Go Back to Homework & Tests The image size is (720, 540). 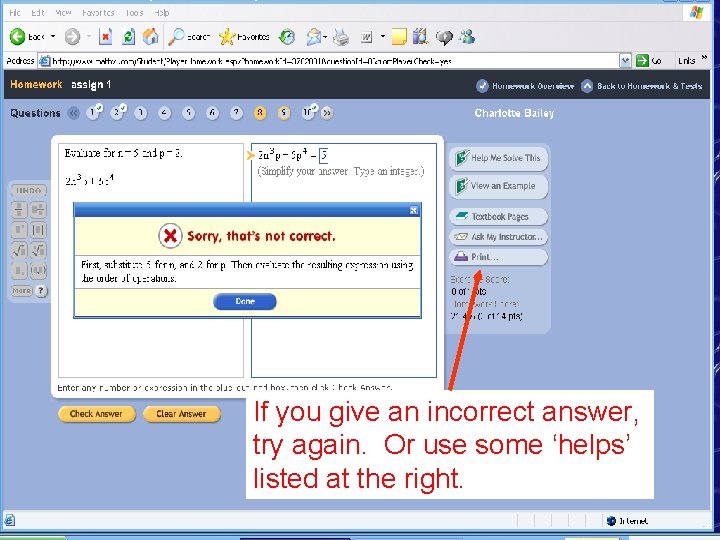coord(642,86)
